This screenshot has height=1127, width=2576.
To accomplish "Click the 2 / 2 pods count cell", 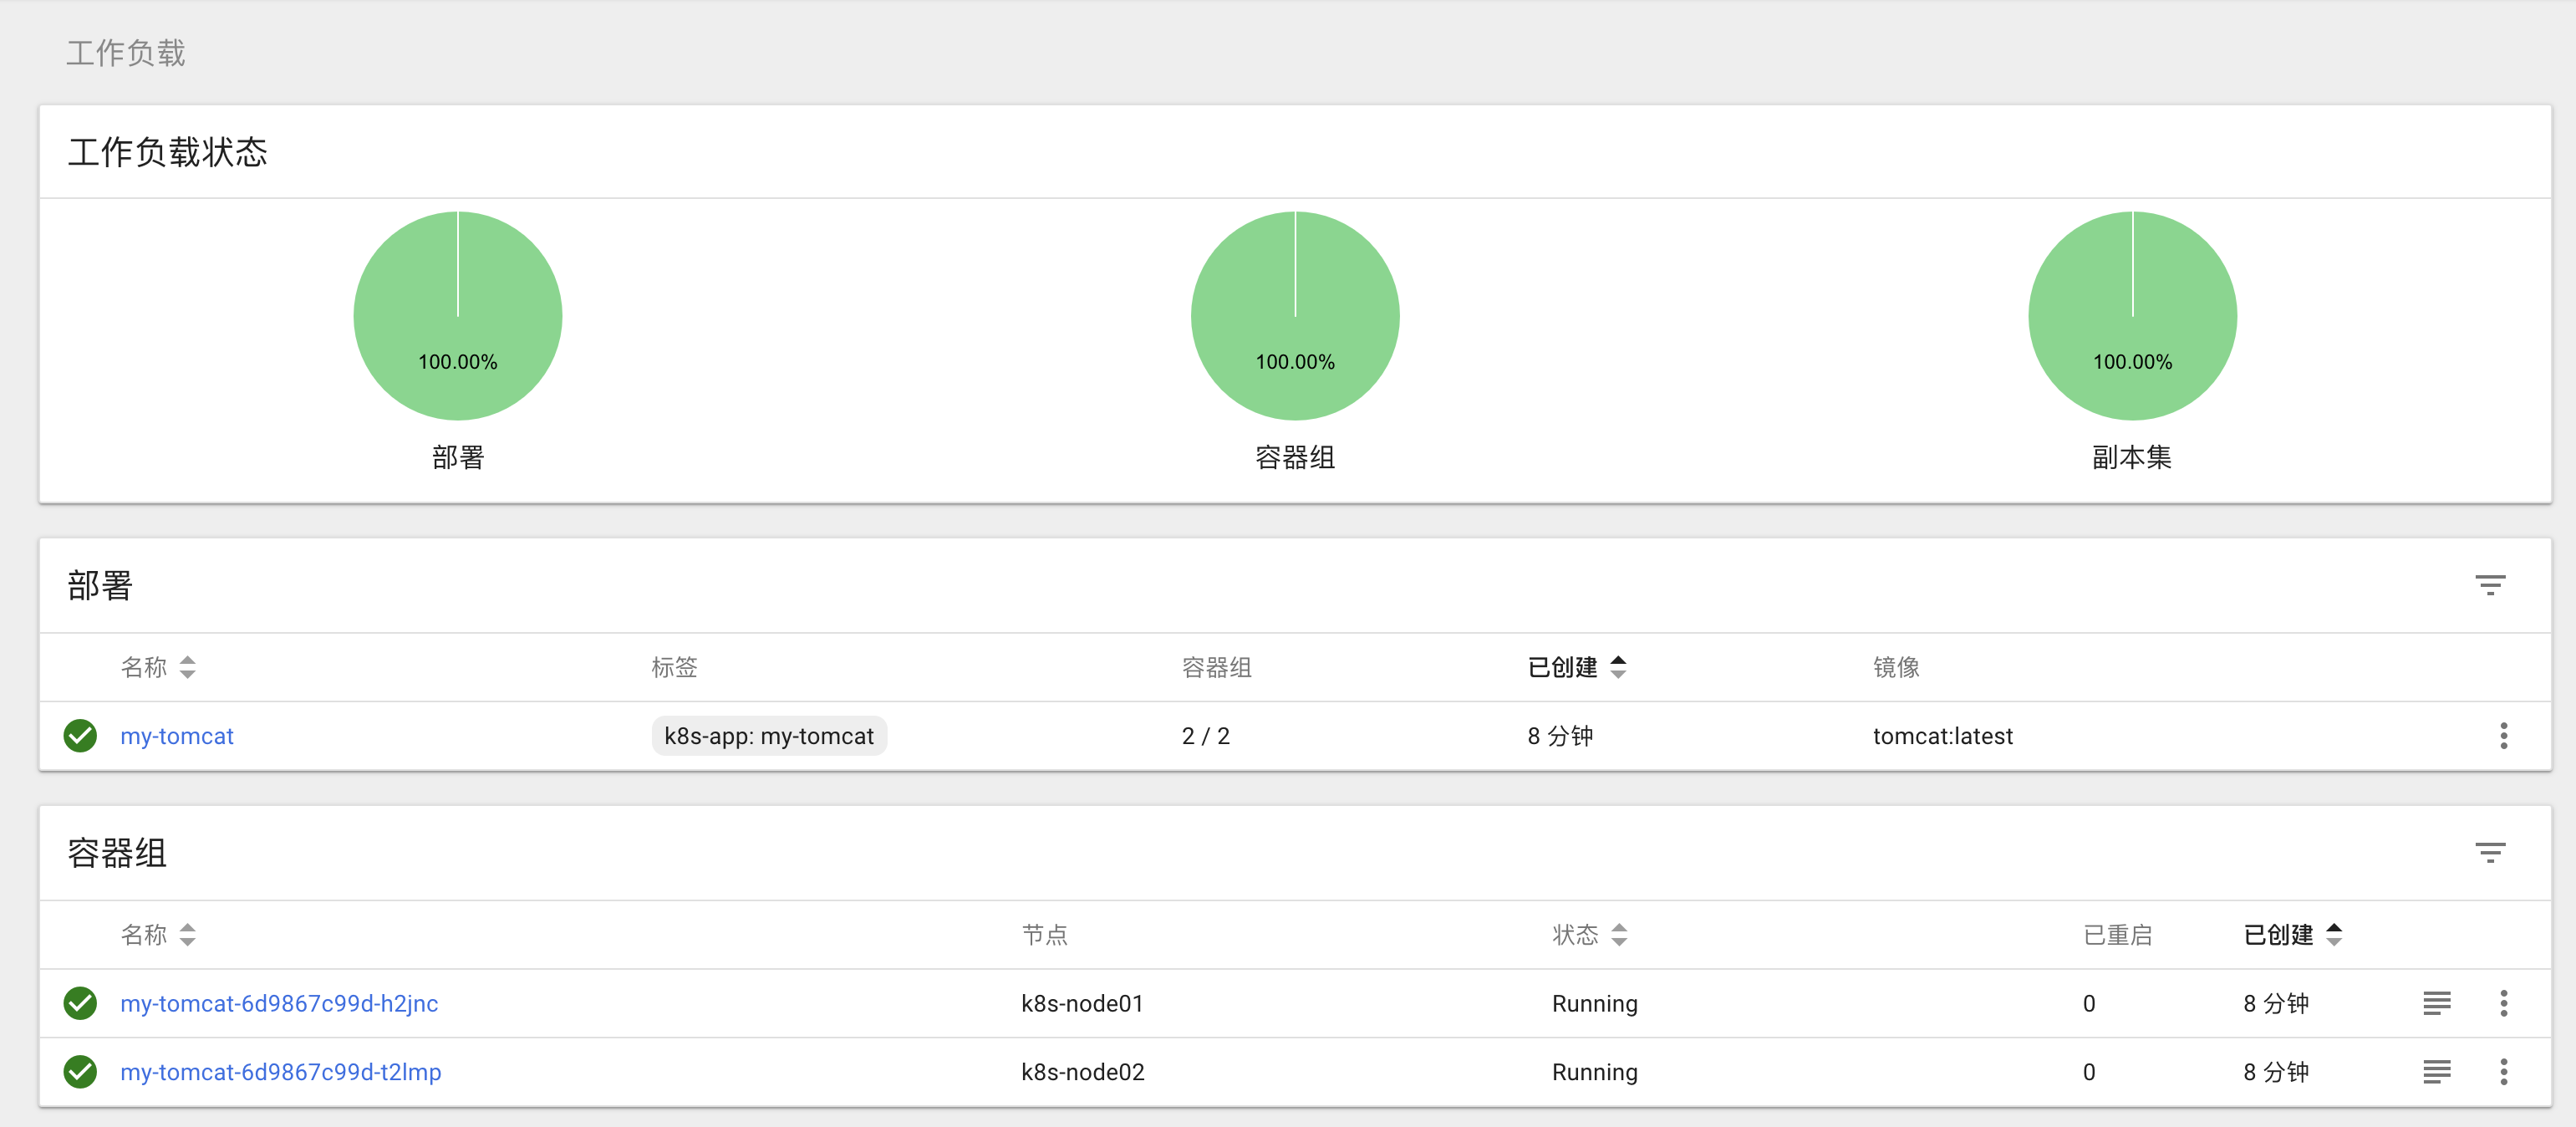I will [1205, 736].
